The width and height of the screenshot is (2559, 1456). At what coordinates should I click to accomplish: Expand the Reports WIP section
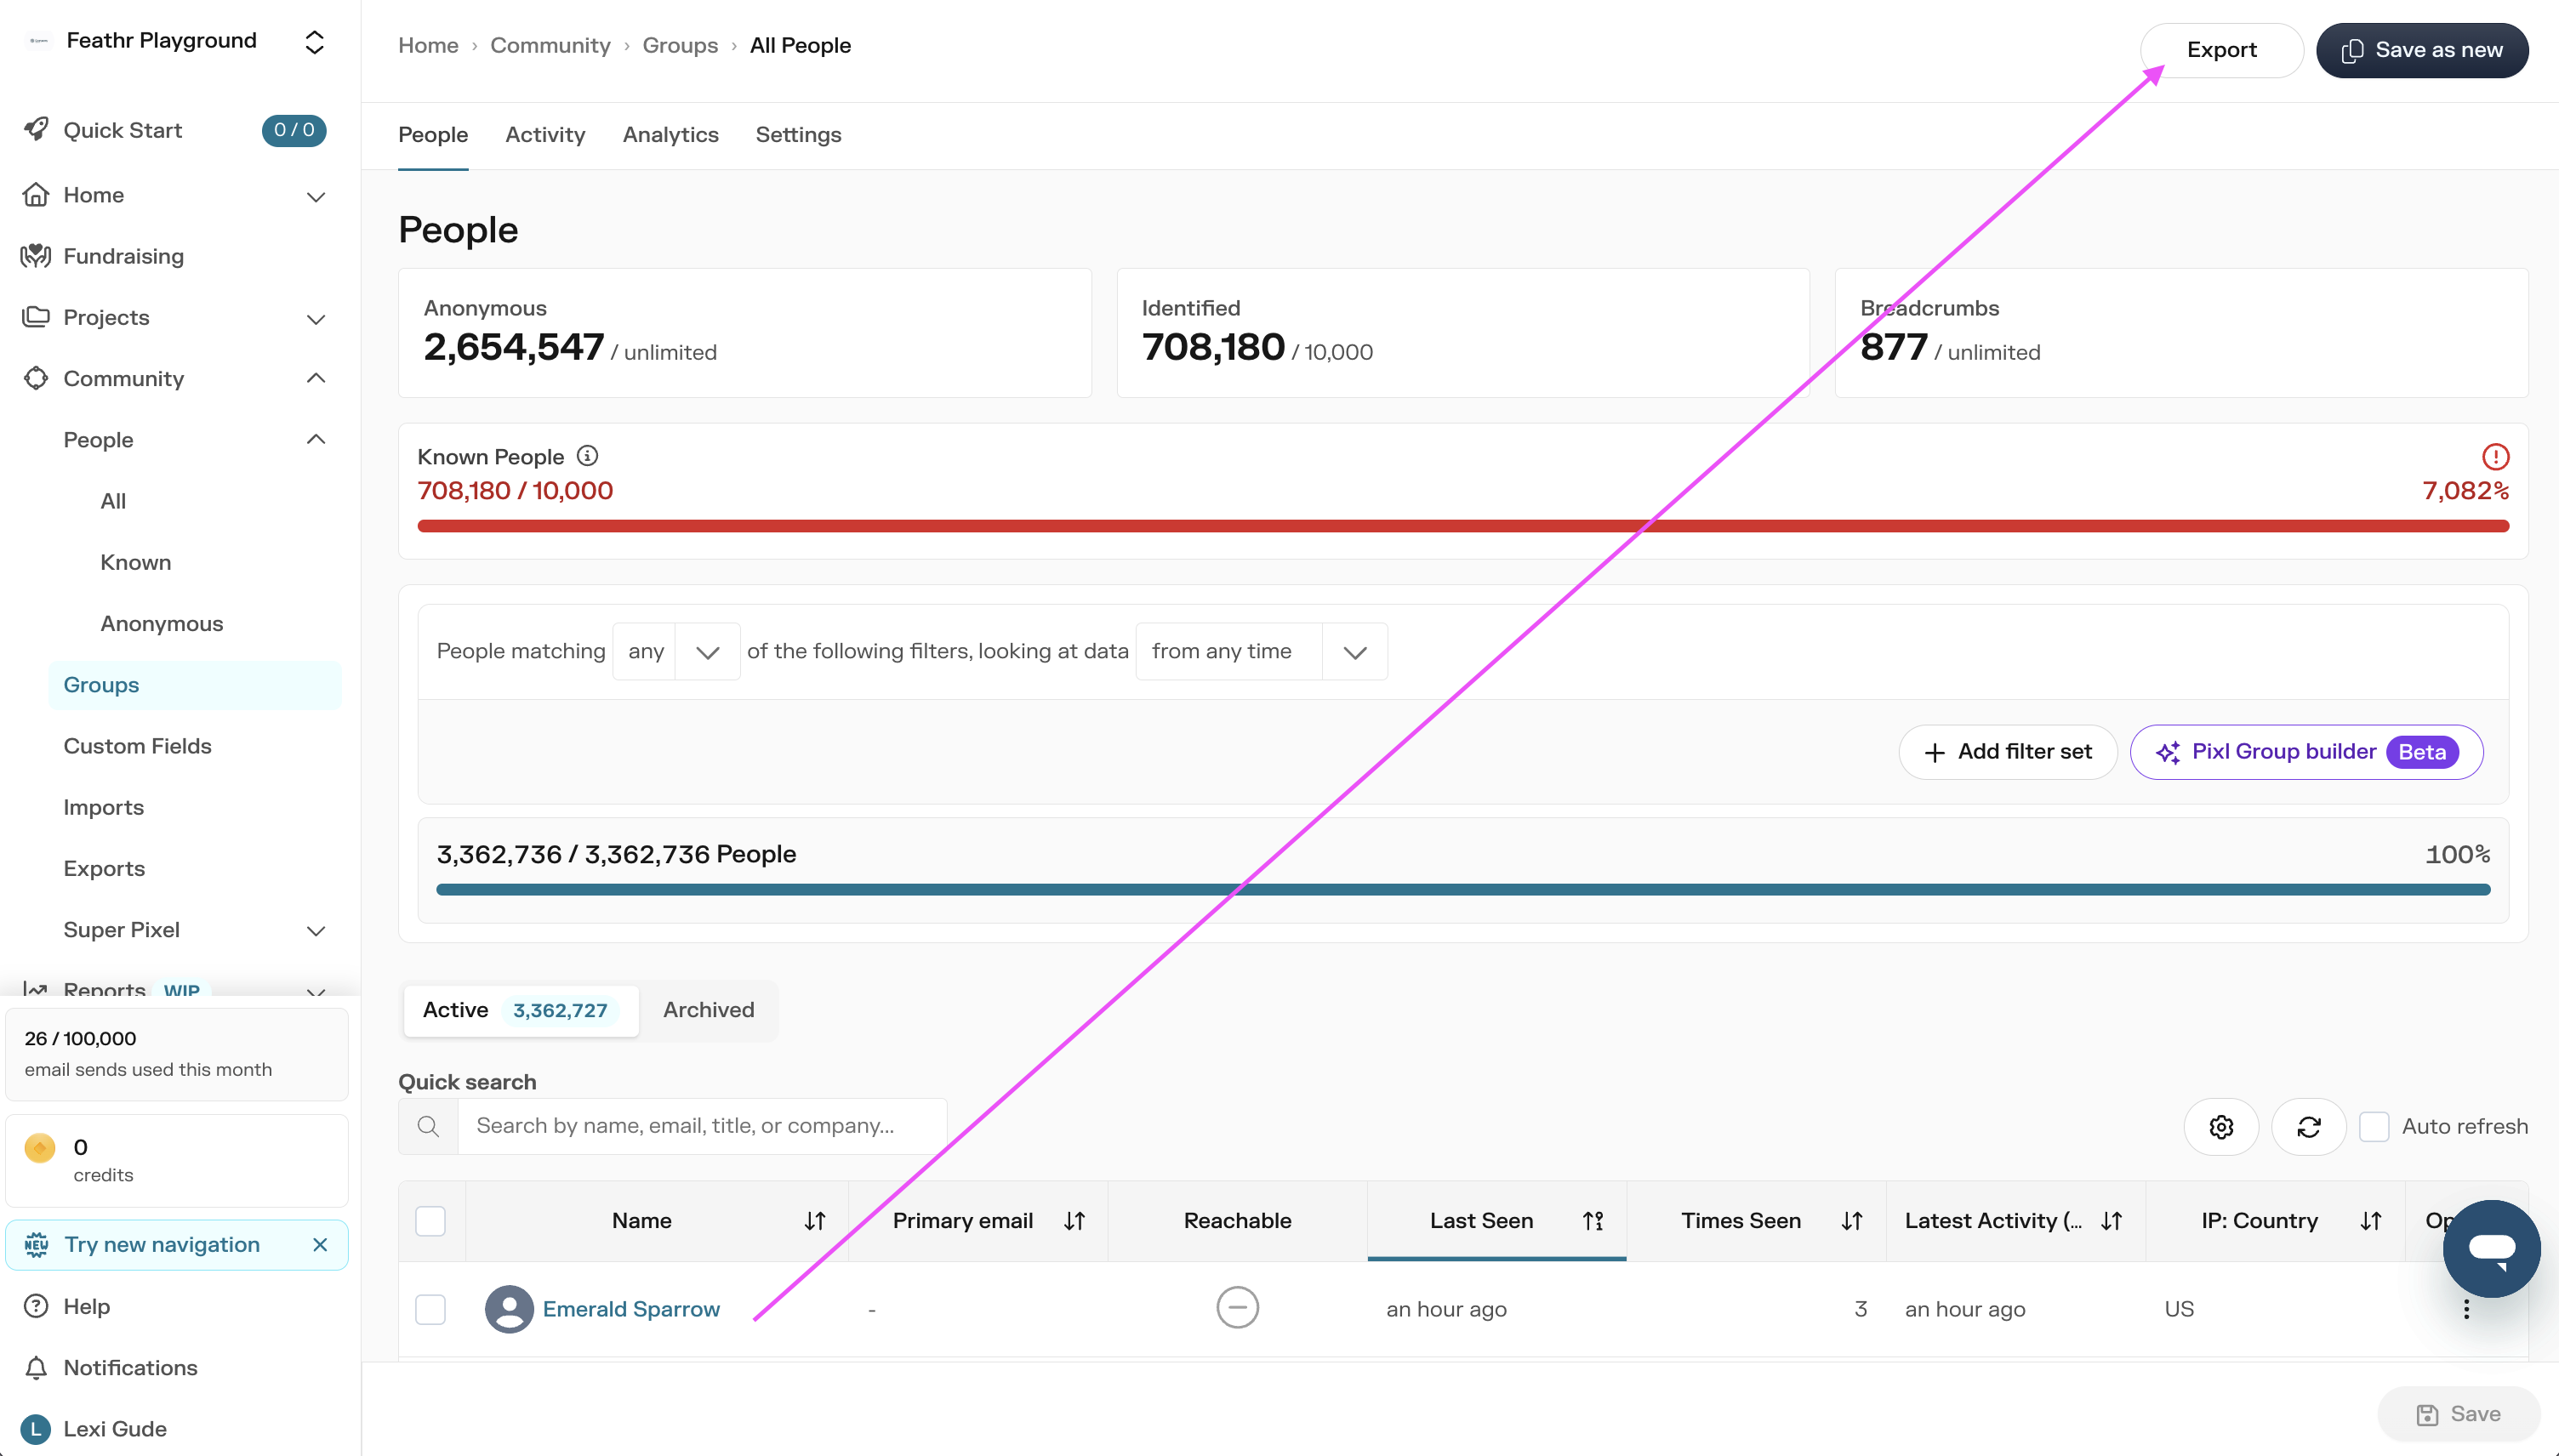(x=316, y=991)
